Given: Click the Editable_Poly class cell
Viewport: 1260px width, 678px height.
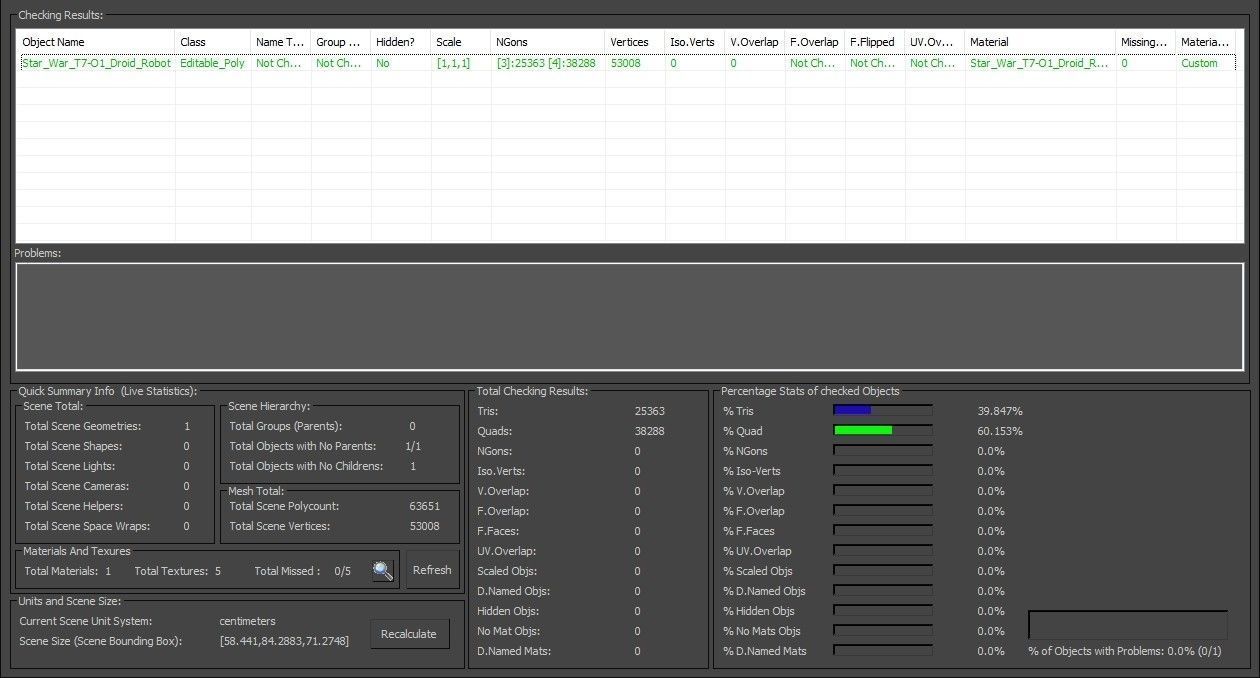Looking at the screenshot, I should tap(213, 63).
